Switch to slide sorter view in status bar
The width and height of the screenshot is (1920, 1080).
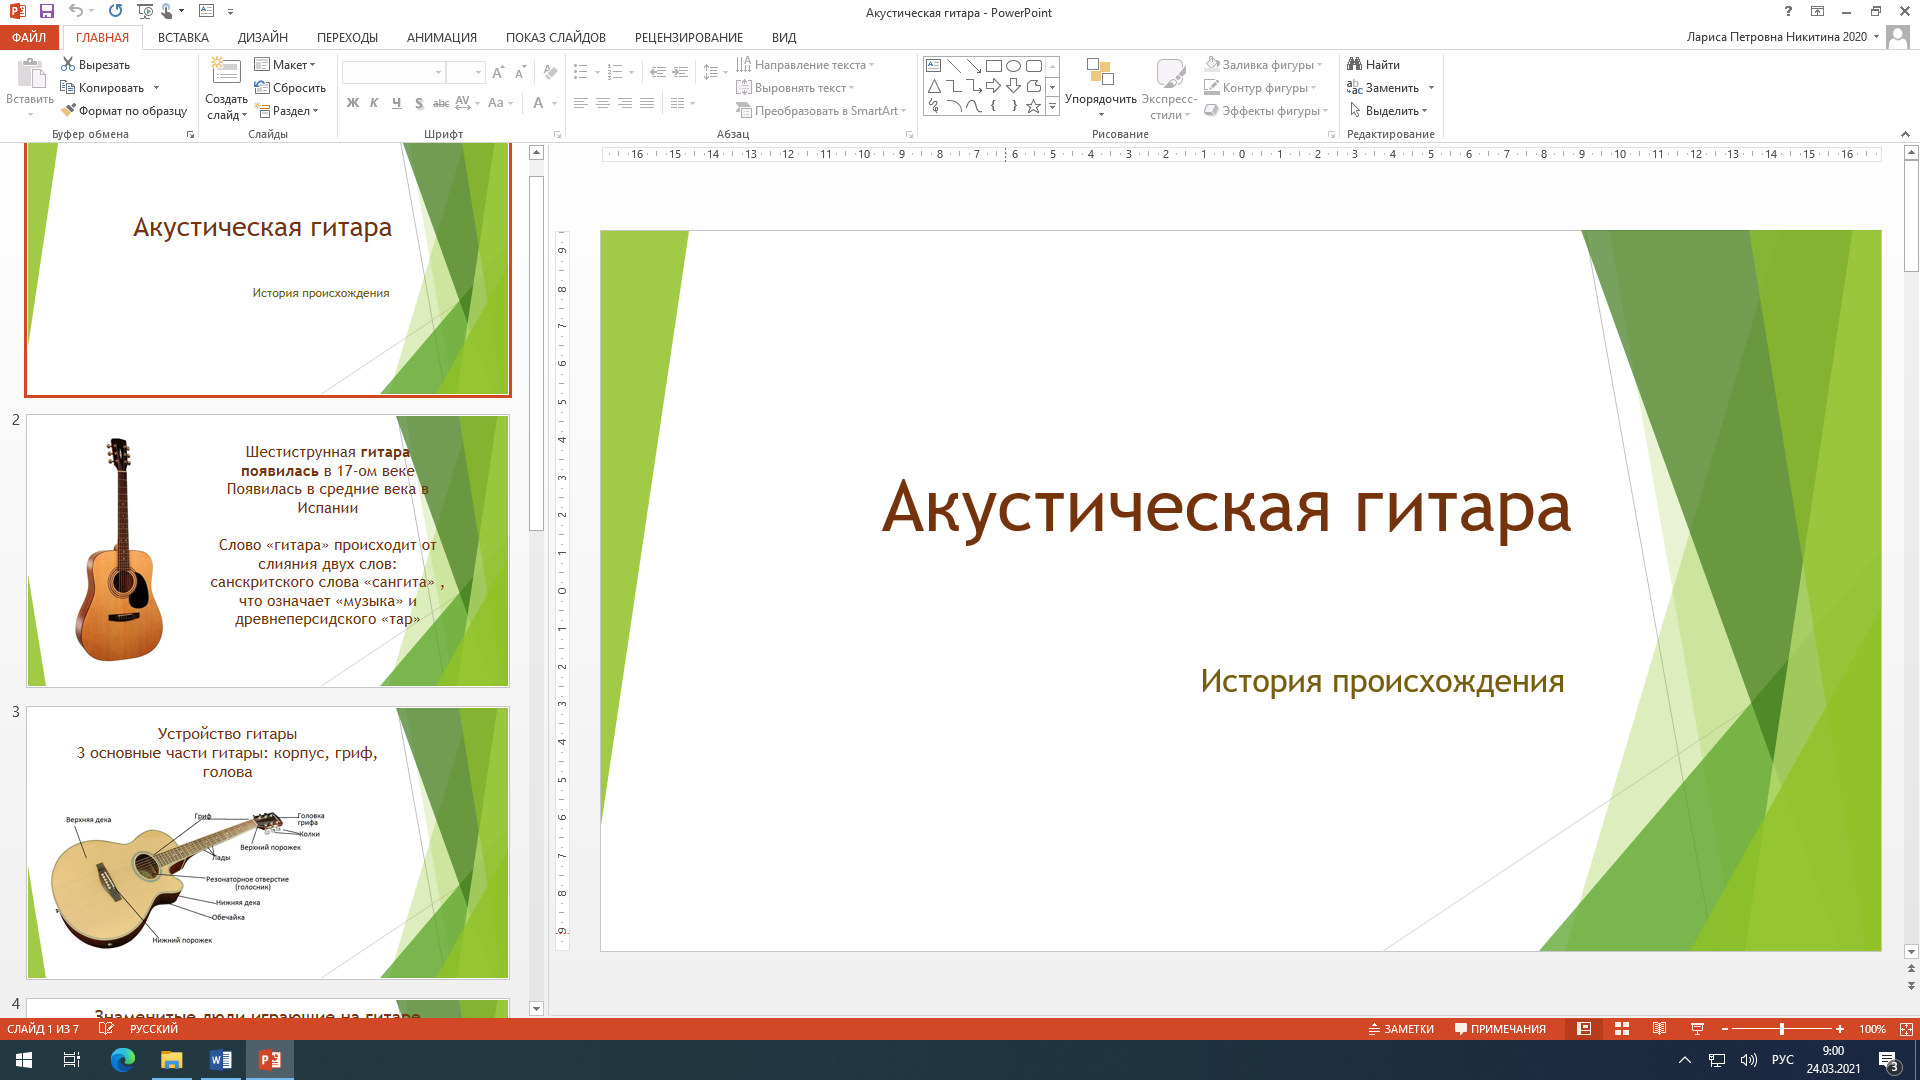[1622, 1029]
